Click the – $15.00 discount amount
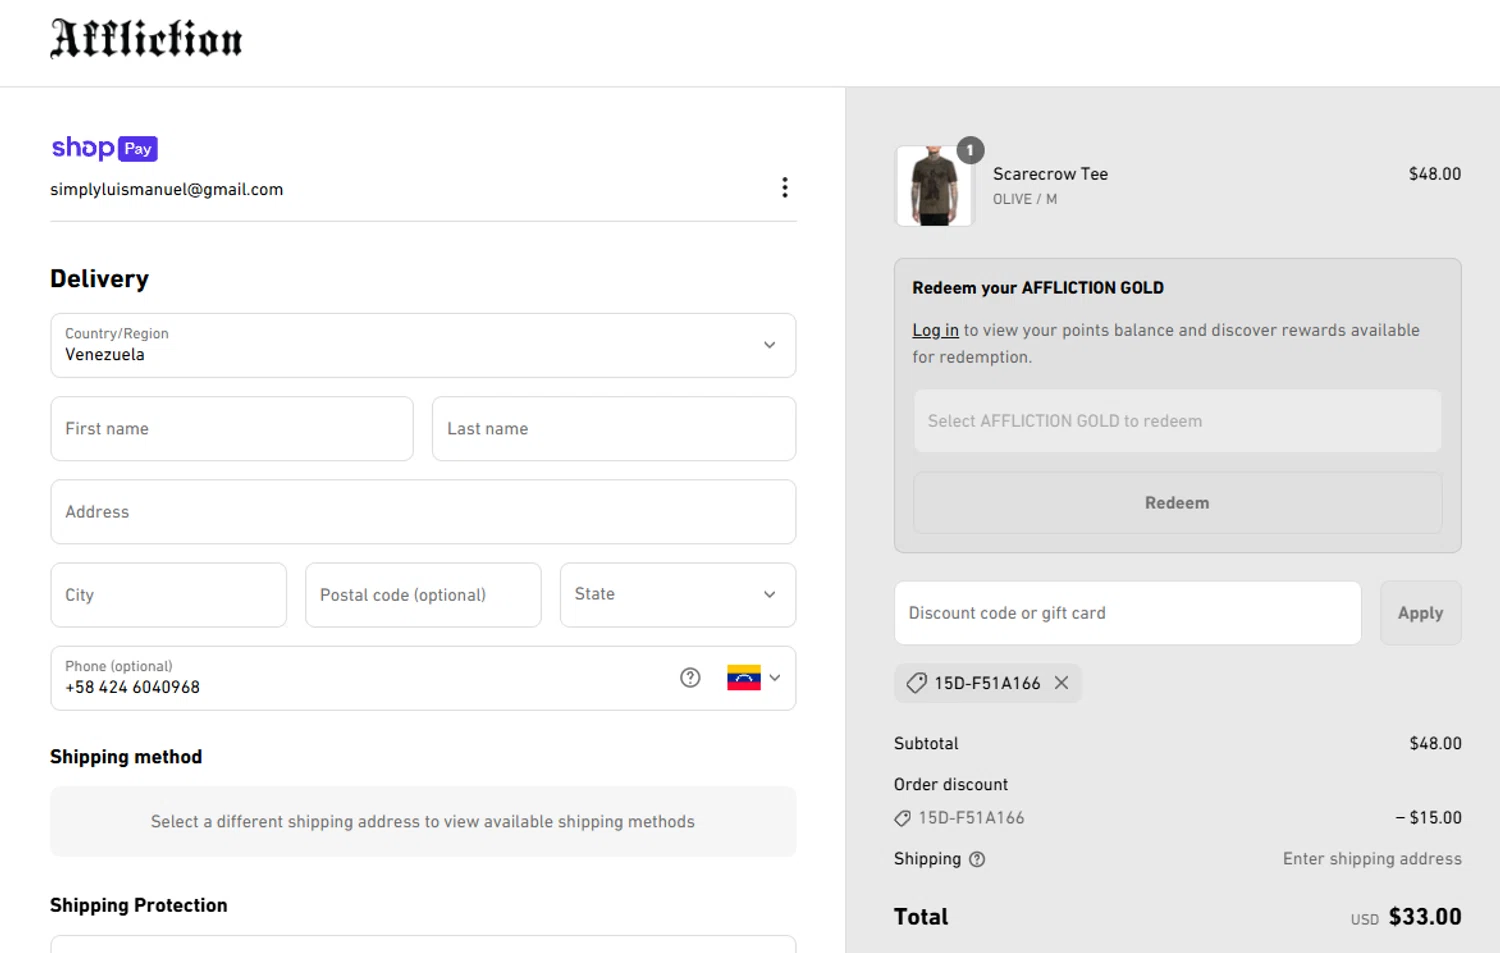The image size is (1500, 953). click(x=1428, y=818)
